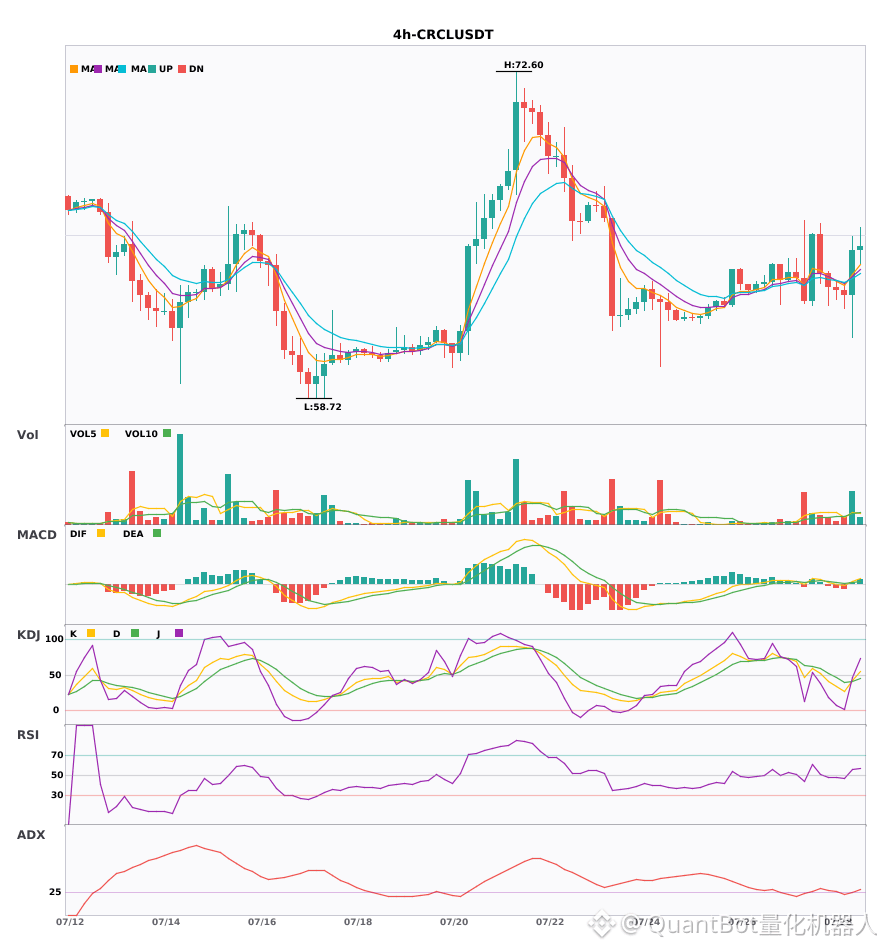Select the VOL5 legend text
The height and width of the screenshot is (950, 885).
tap(83, 434)
